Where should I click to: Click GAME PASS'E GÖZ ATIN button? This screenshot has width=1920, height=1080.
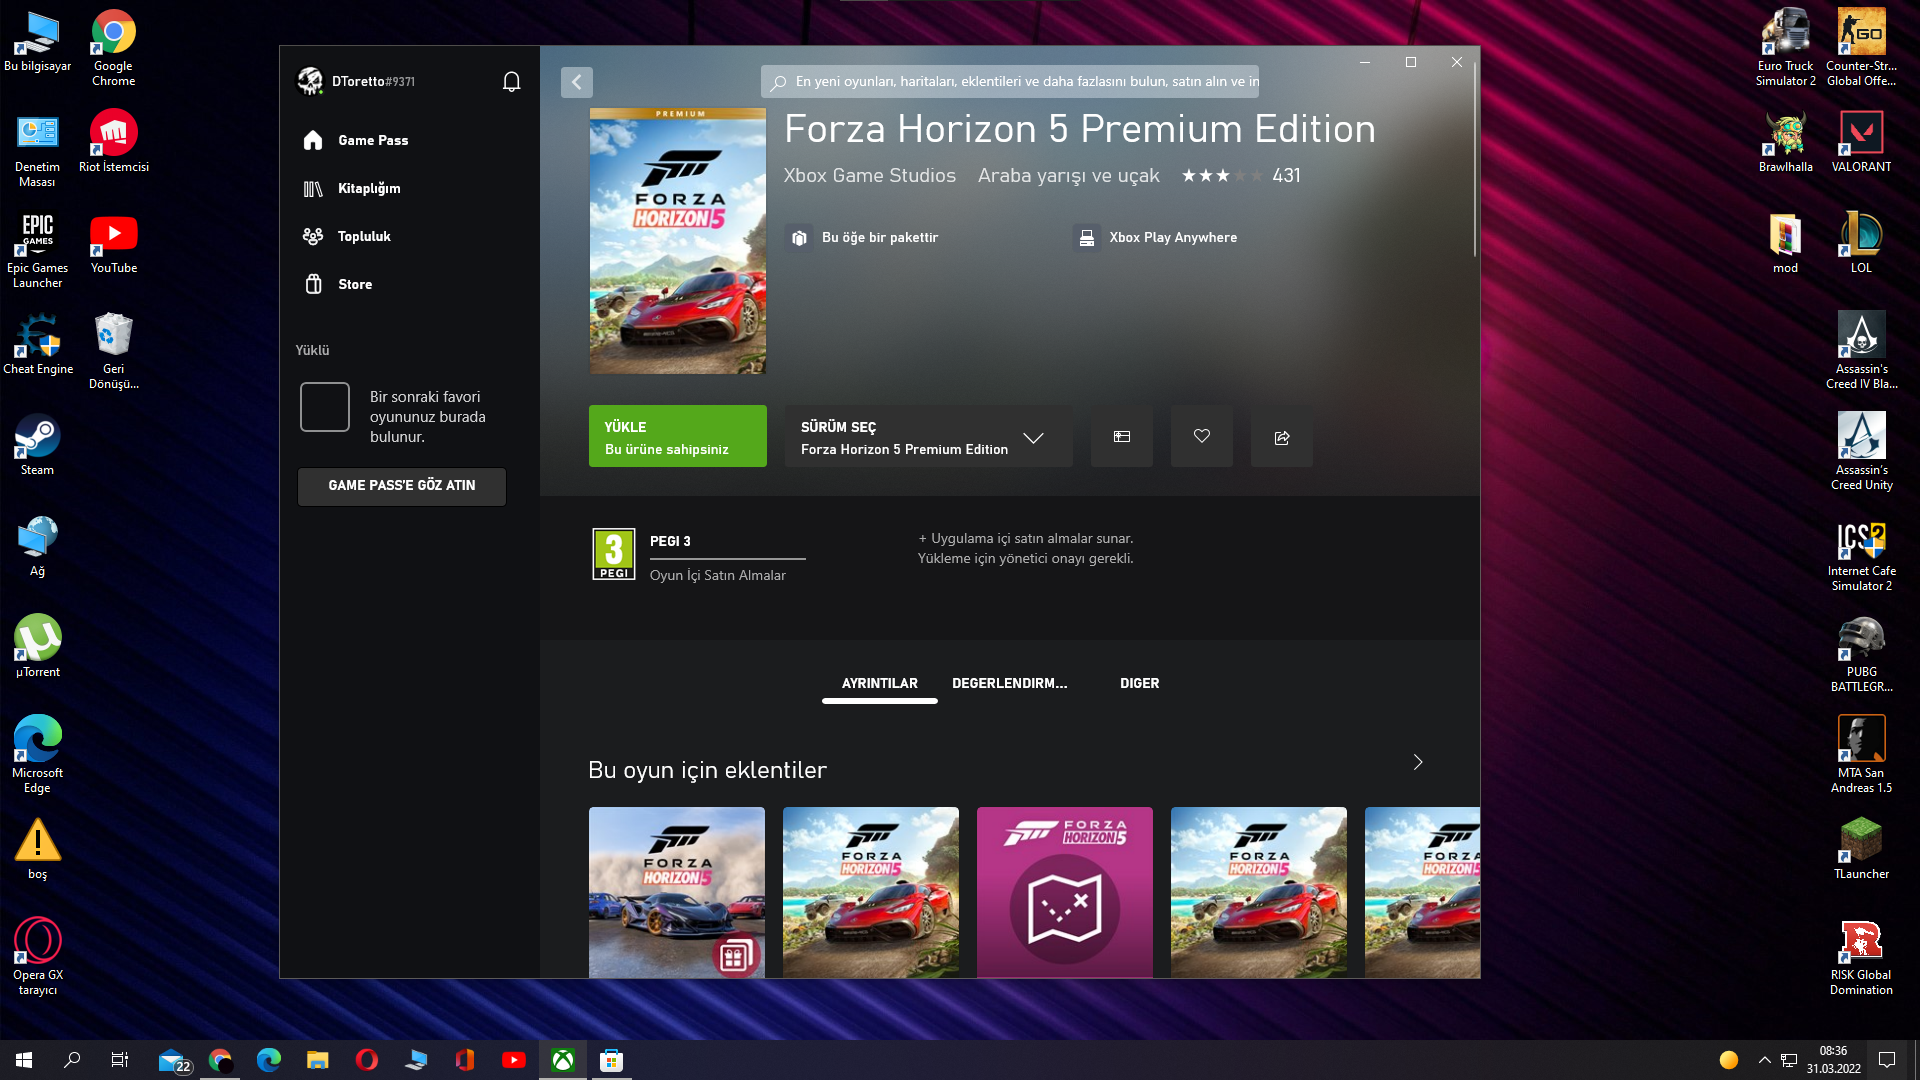tap(402, 486)
